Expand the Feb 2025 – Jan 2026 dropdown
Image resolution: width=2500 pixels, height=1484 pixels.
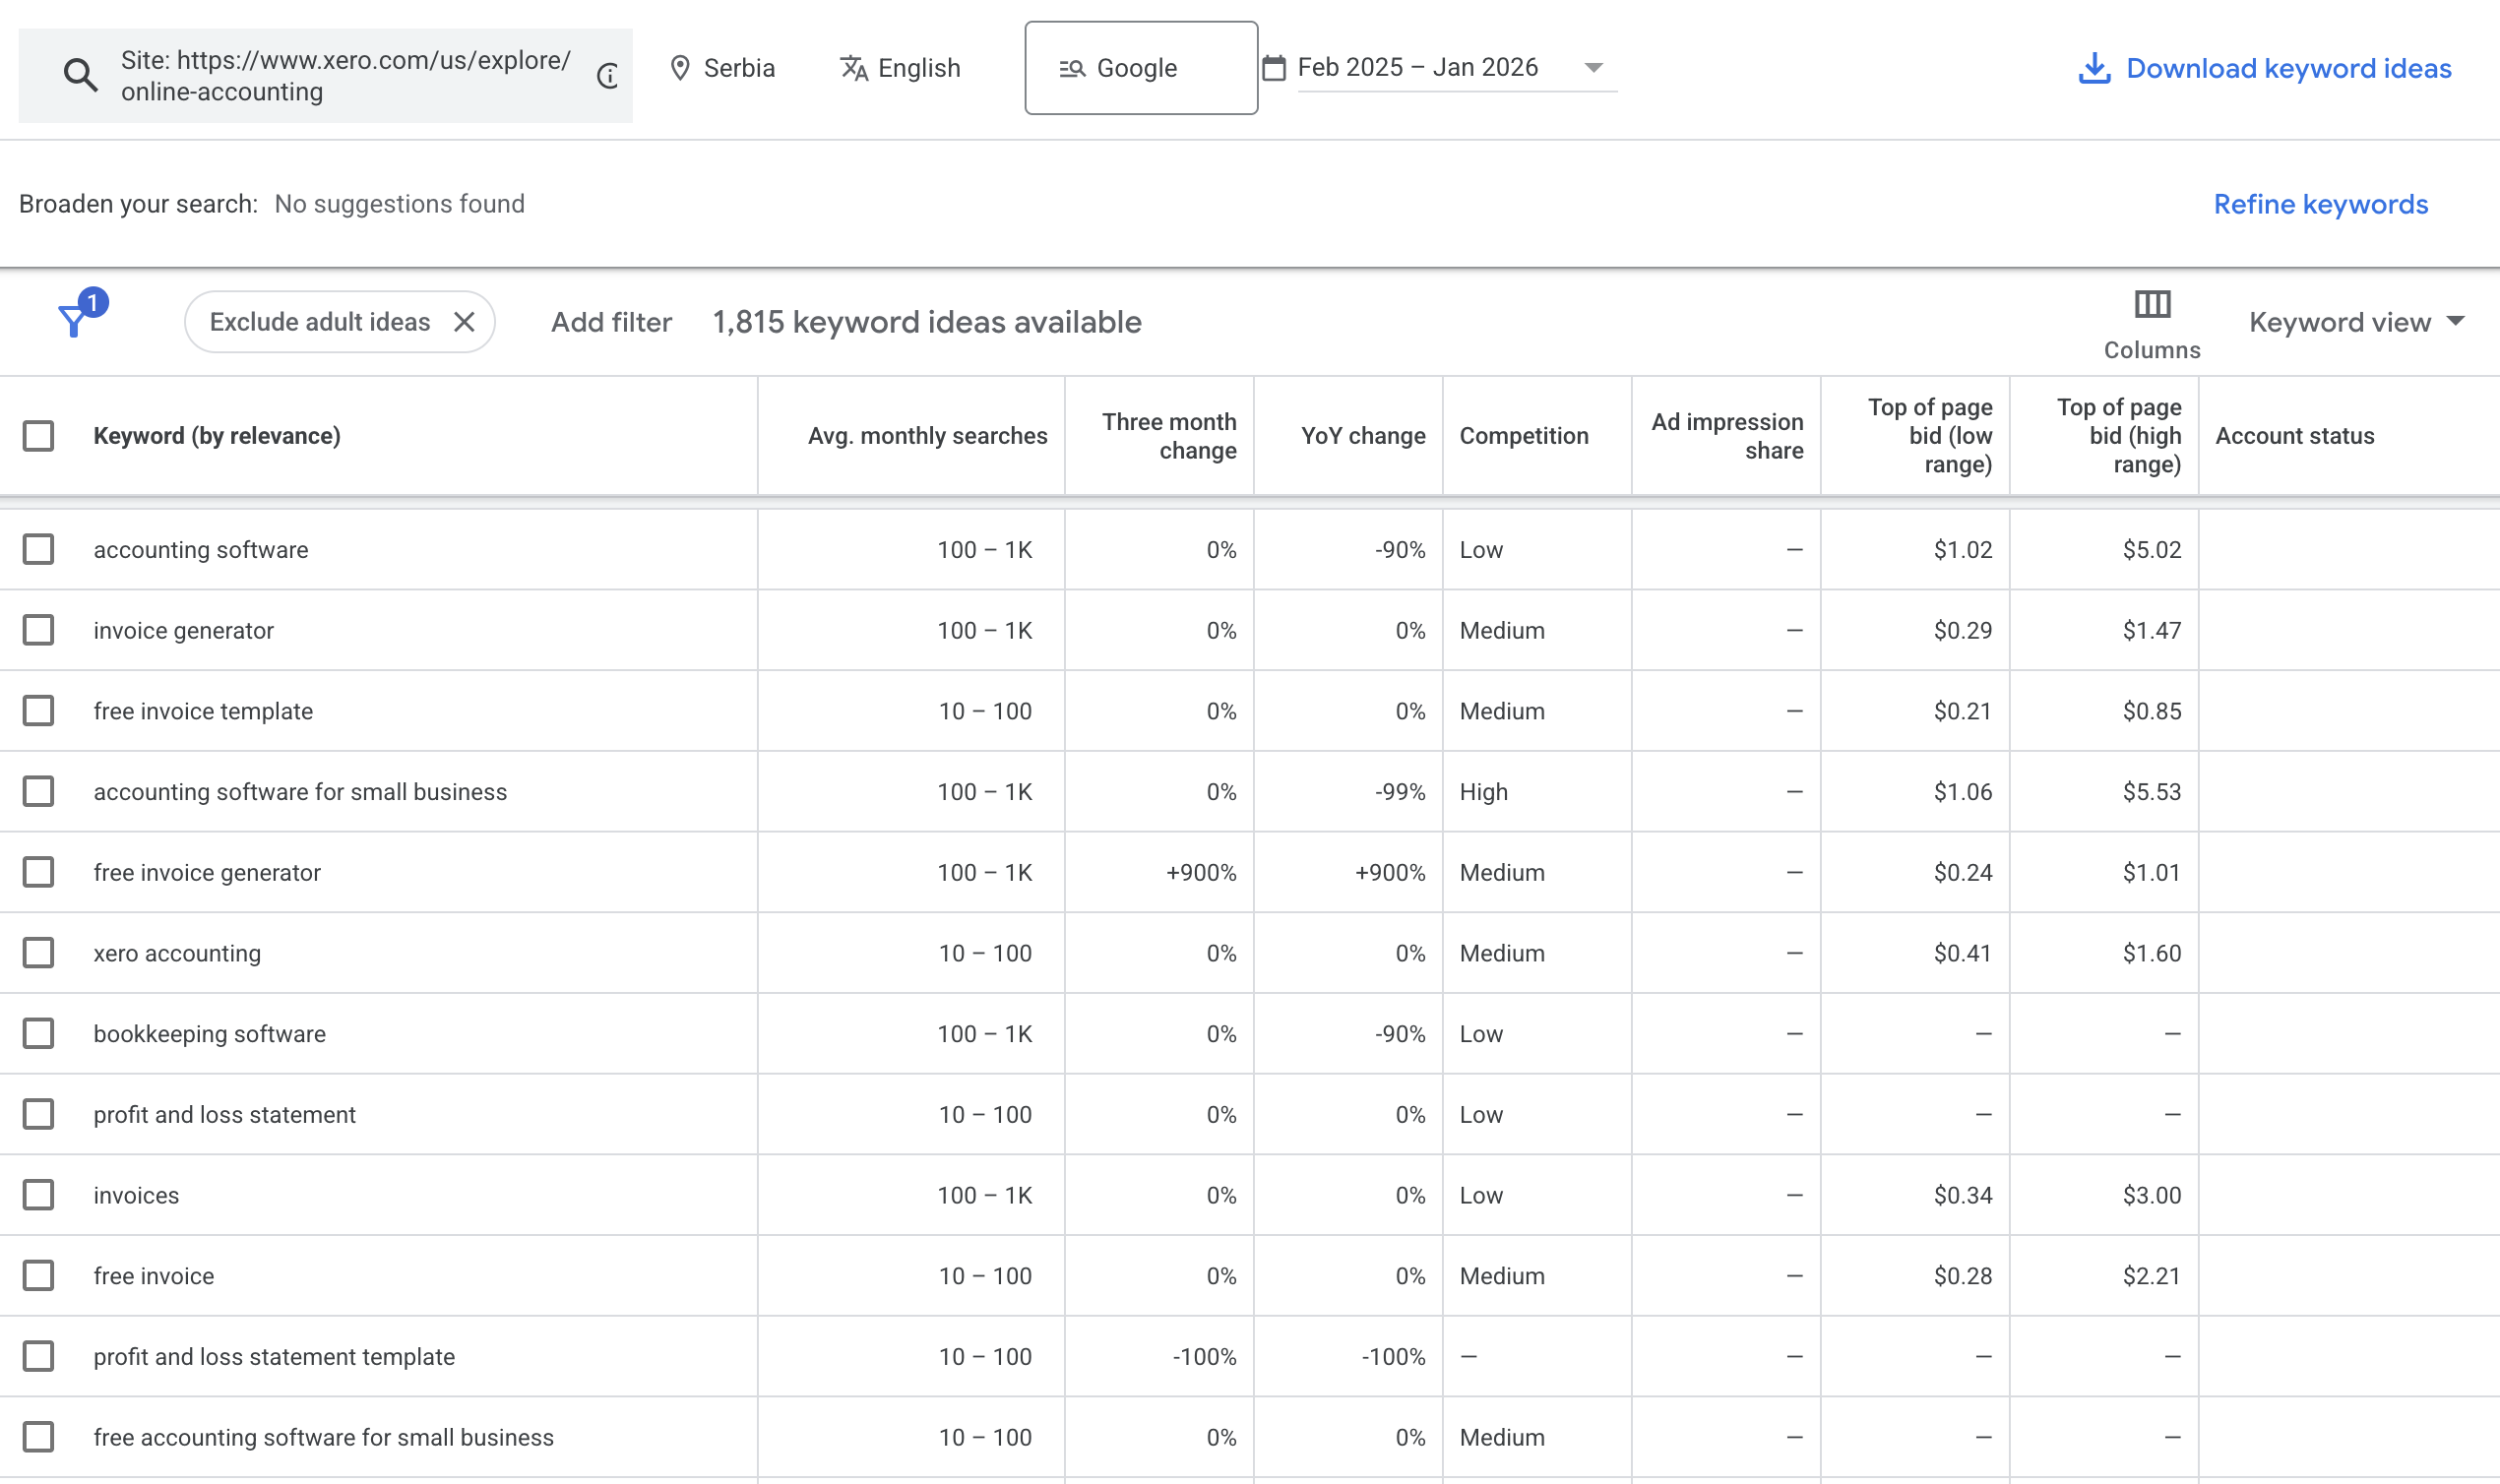click(x=1593, y=68)
